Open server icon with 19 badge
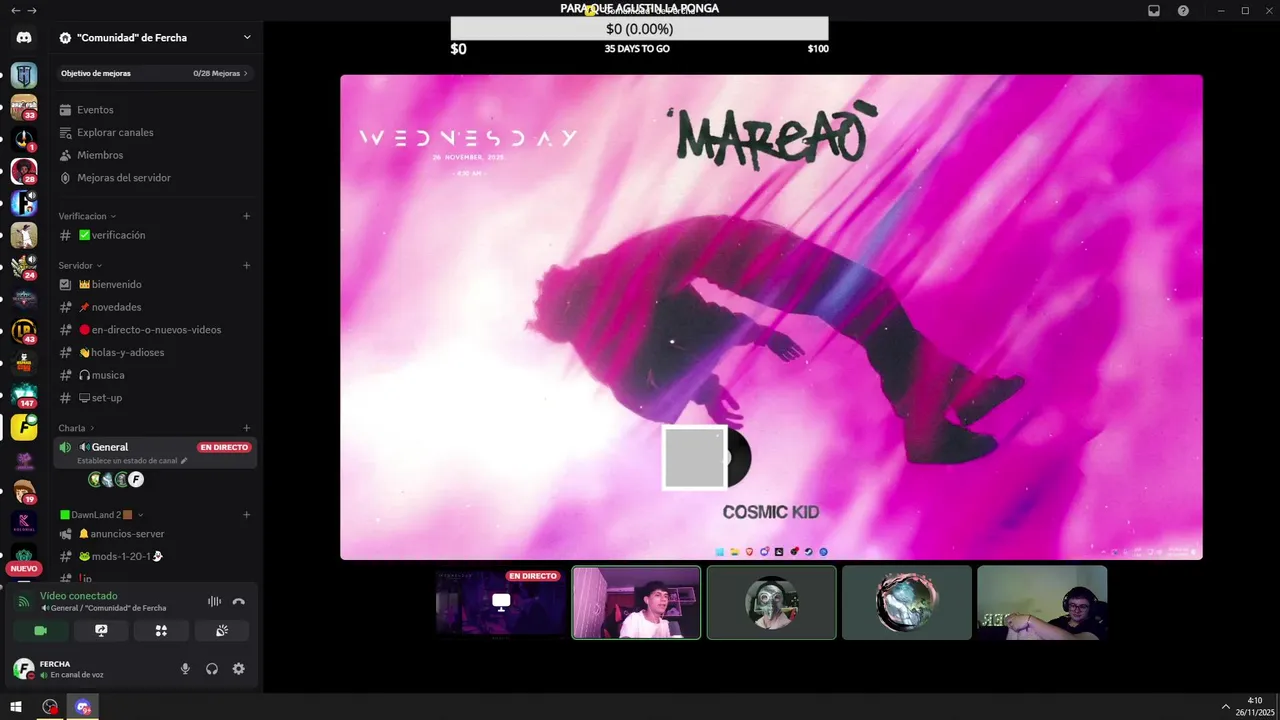This screenshot has height=720, width=1280. [24, 491]
